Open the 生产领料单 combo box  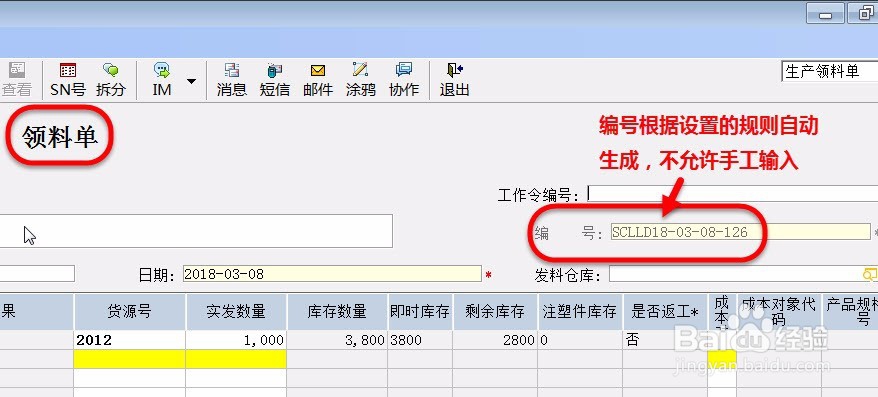click(x=830, y=71)
